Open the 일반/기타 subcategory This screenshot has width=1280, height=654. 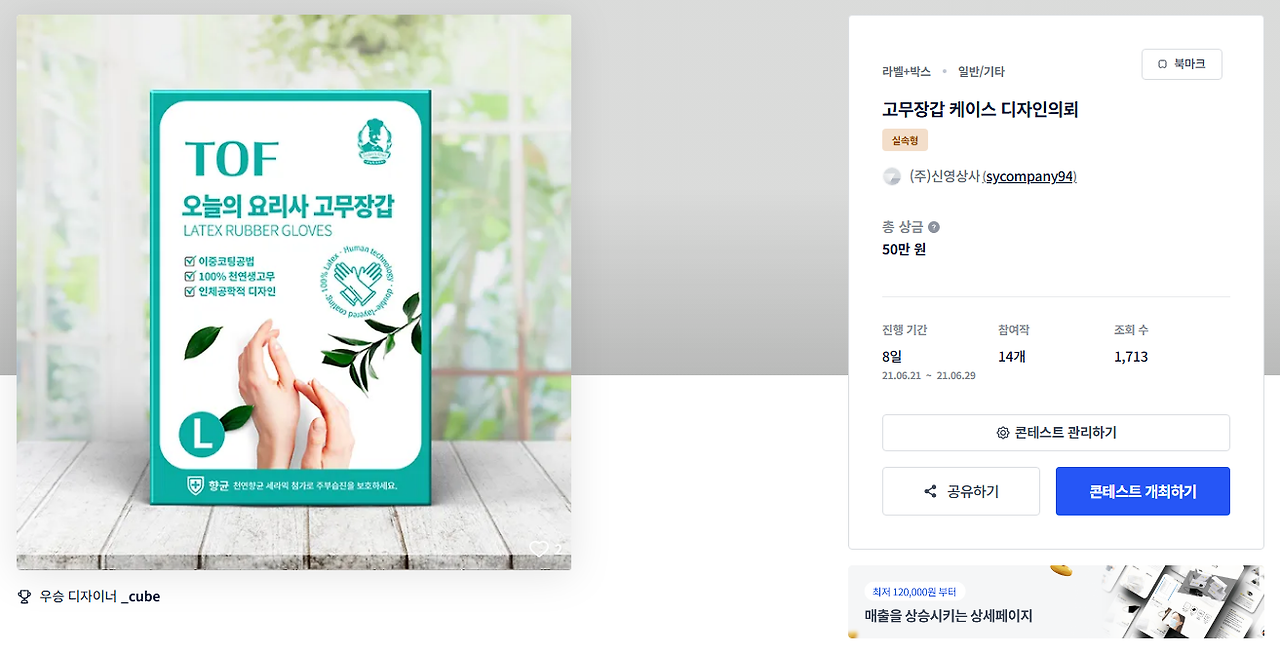[981, 71]
